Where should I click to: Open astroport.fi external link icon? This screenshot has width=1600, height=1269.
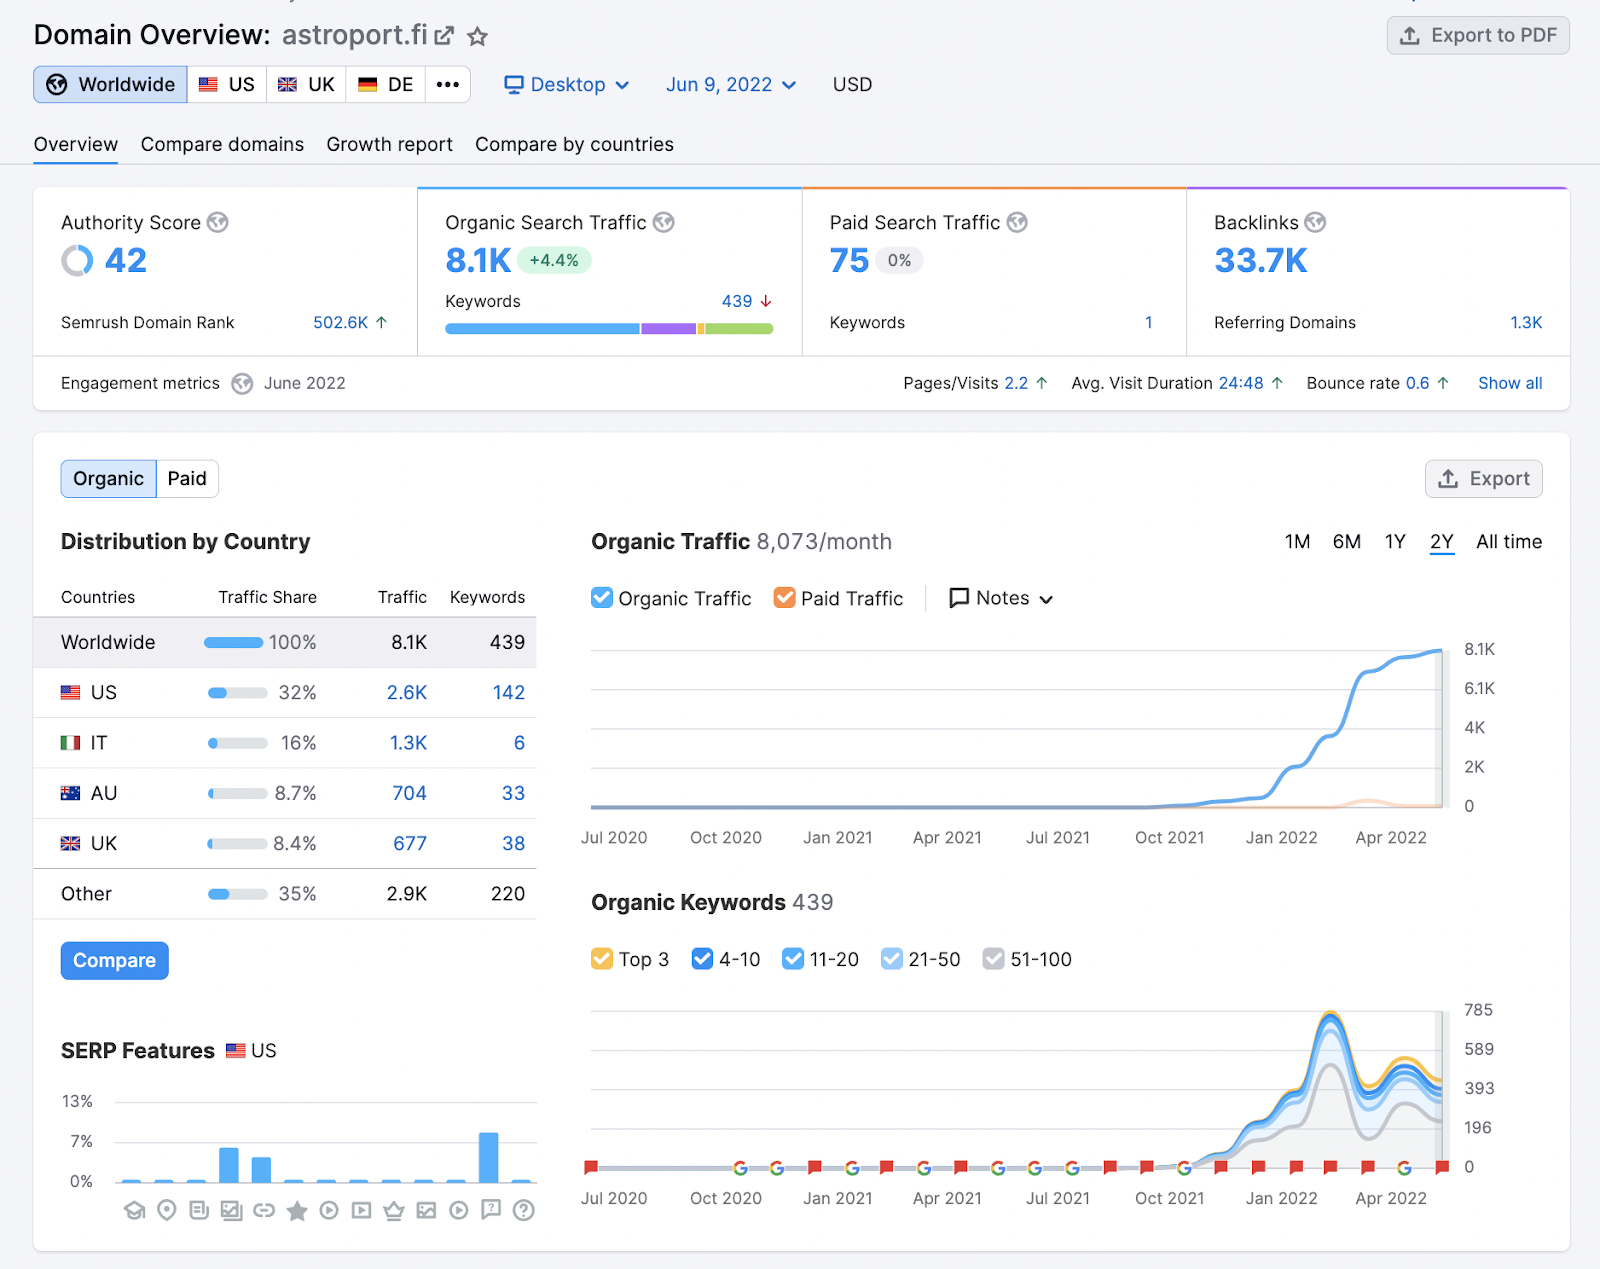tap(444, 36)
